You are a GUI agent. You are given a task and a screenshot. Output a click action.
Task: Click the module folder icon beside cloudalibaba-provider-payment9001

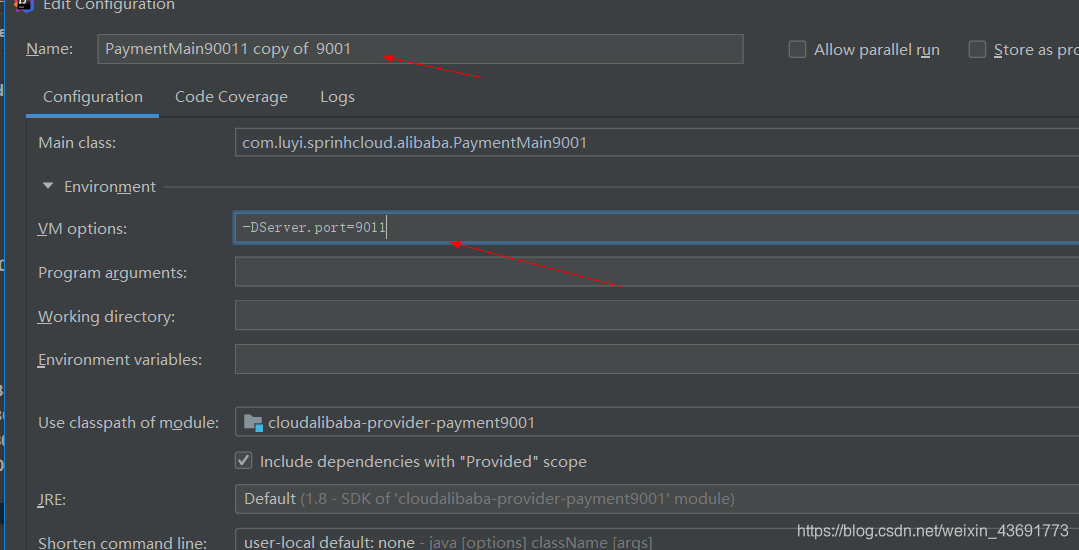[253, 423]
